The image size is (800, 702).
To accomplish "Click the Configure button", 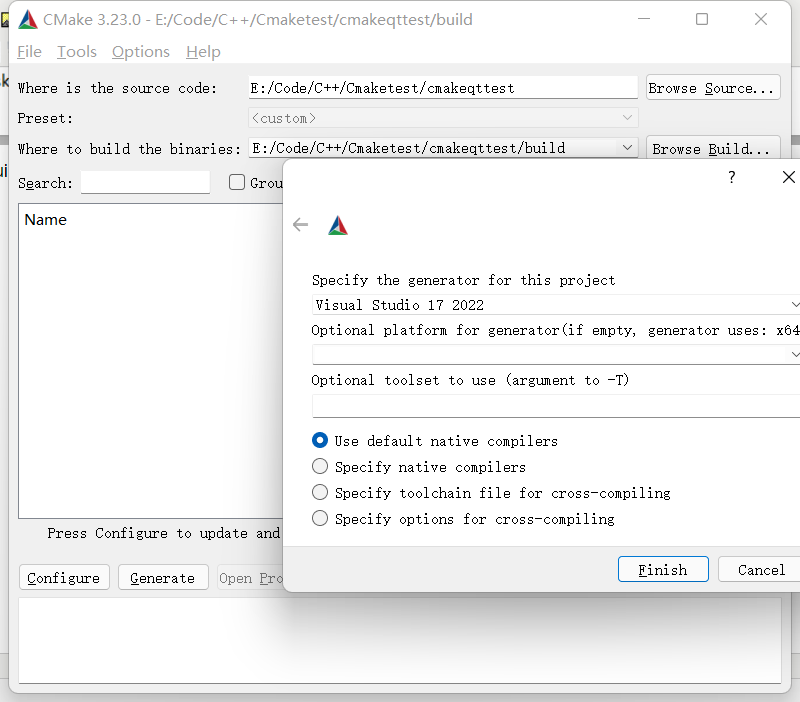I will pyautogui.click(x=64, y=578).
